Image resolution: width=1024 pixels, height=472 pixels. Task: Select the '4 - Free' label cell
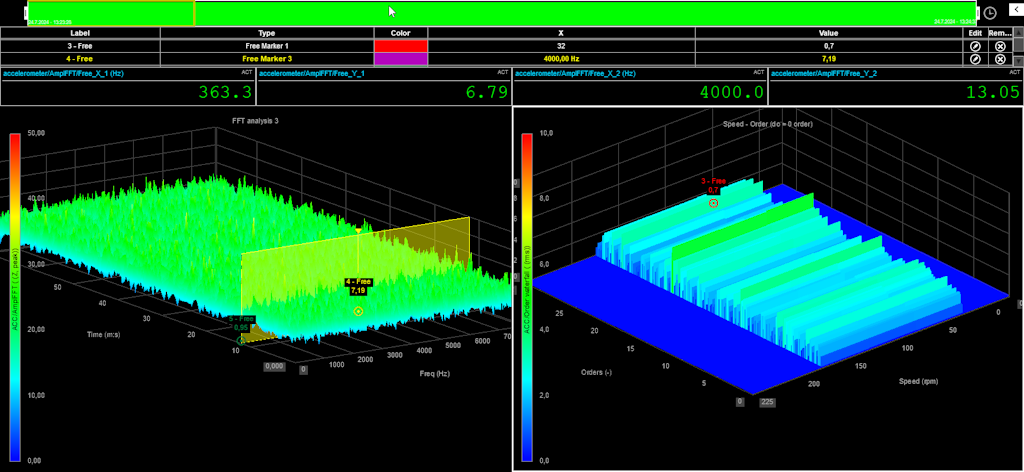(x=80, y=59)
